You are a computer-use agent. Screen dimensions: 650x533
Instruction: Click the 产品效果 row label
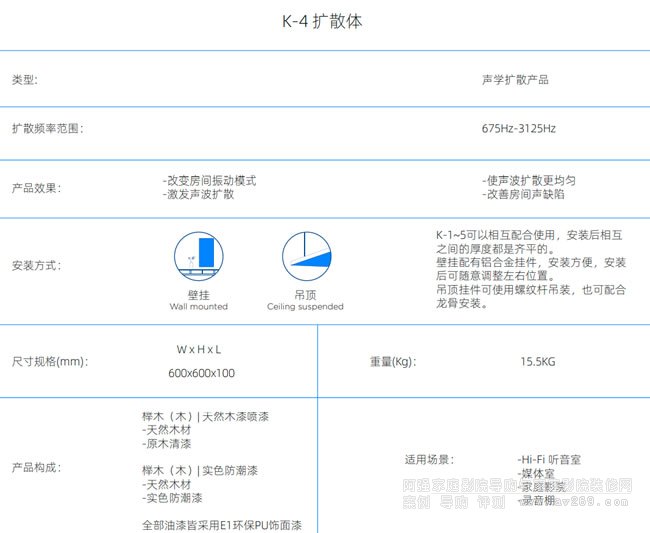36,187
